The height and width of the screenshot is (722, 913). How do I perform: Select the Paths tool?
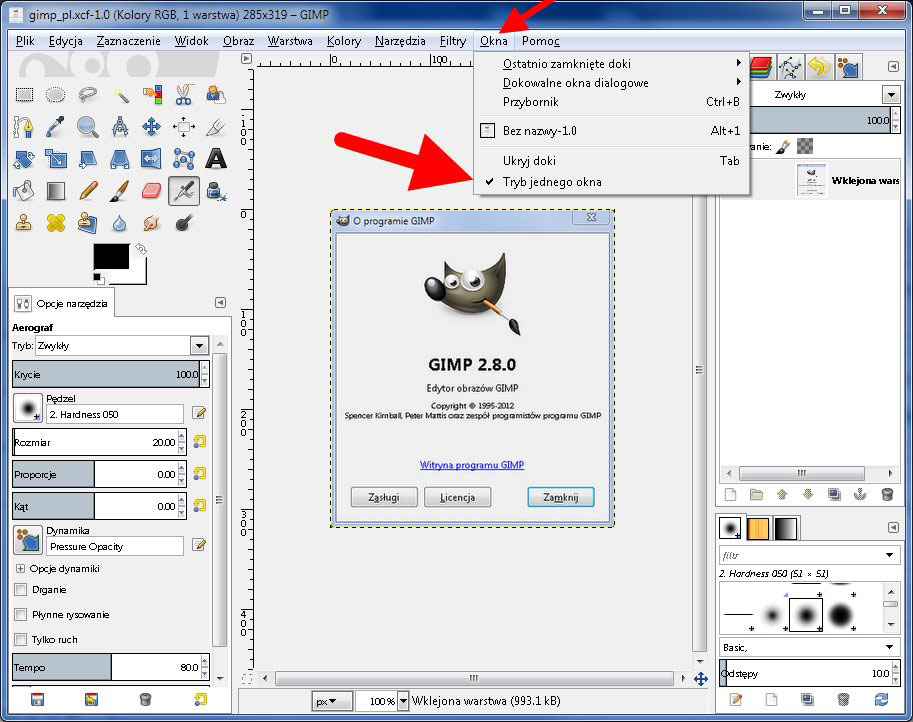click(x=23, y=126)
